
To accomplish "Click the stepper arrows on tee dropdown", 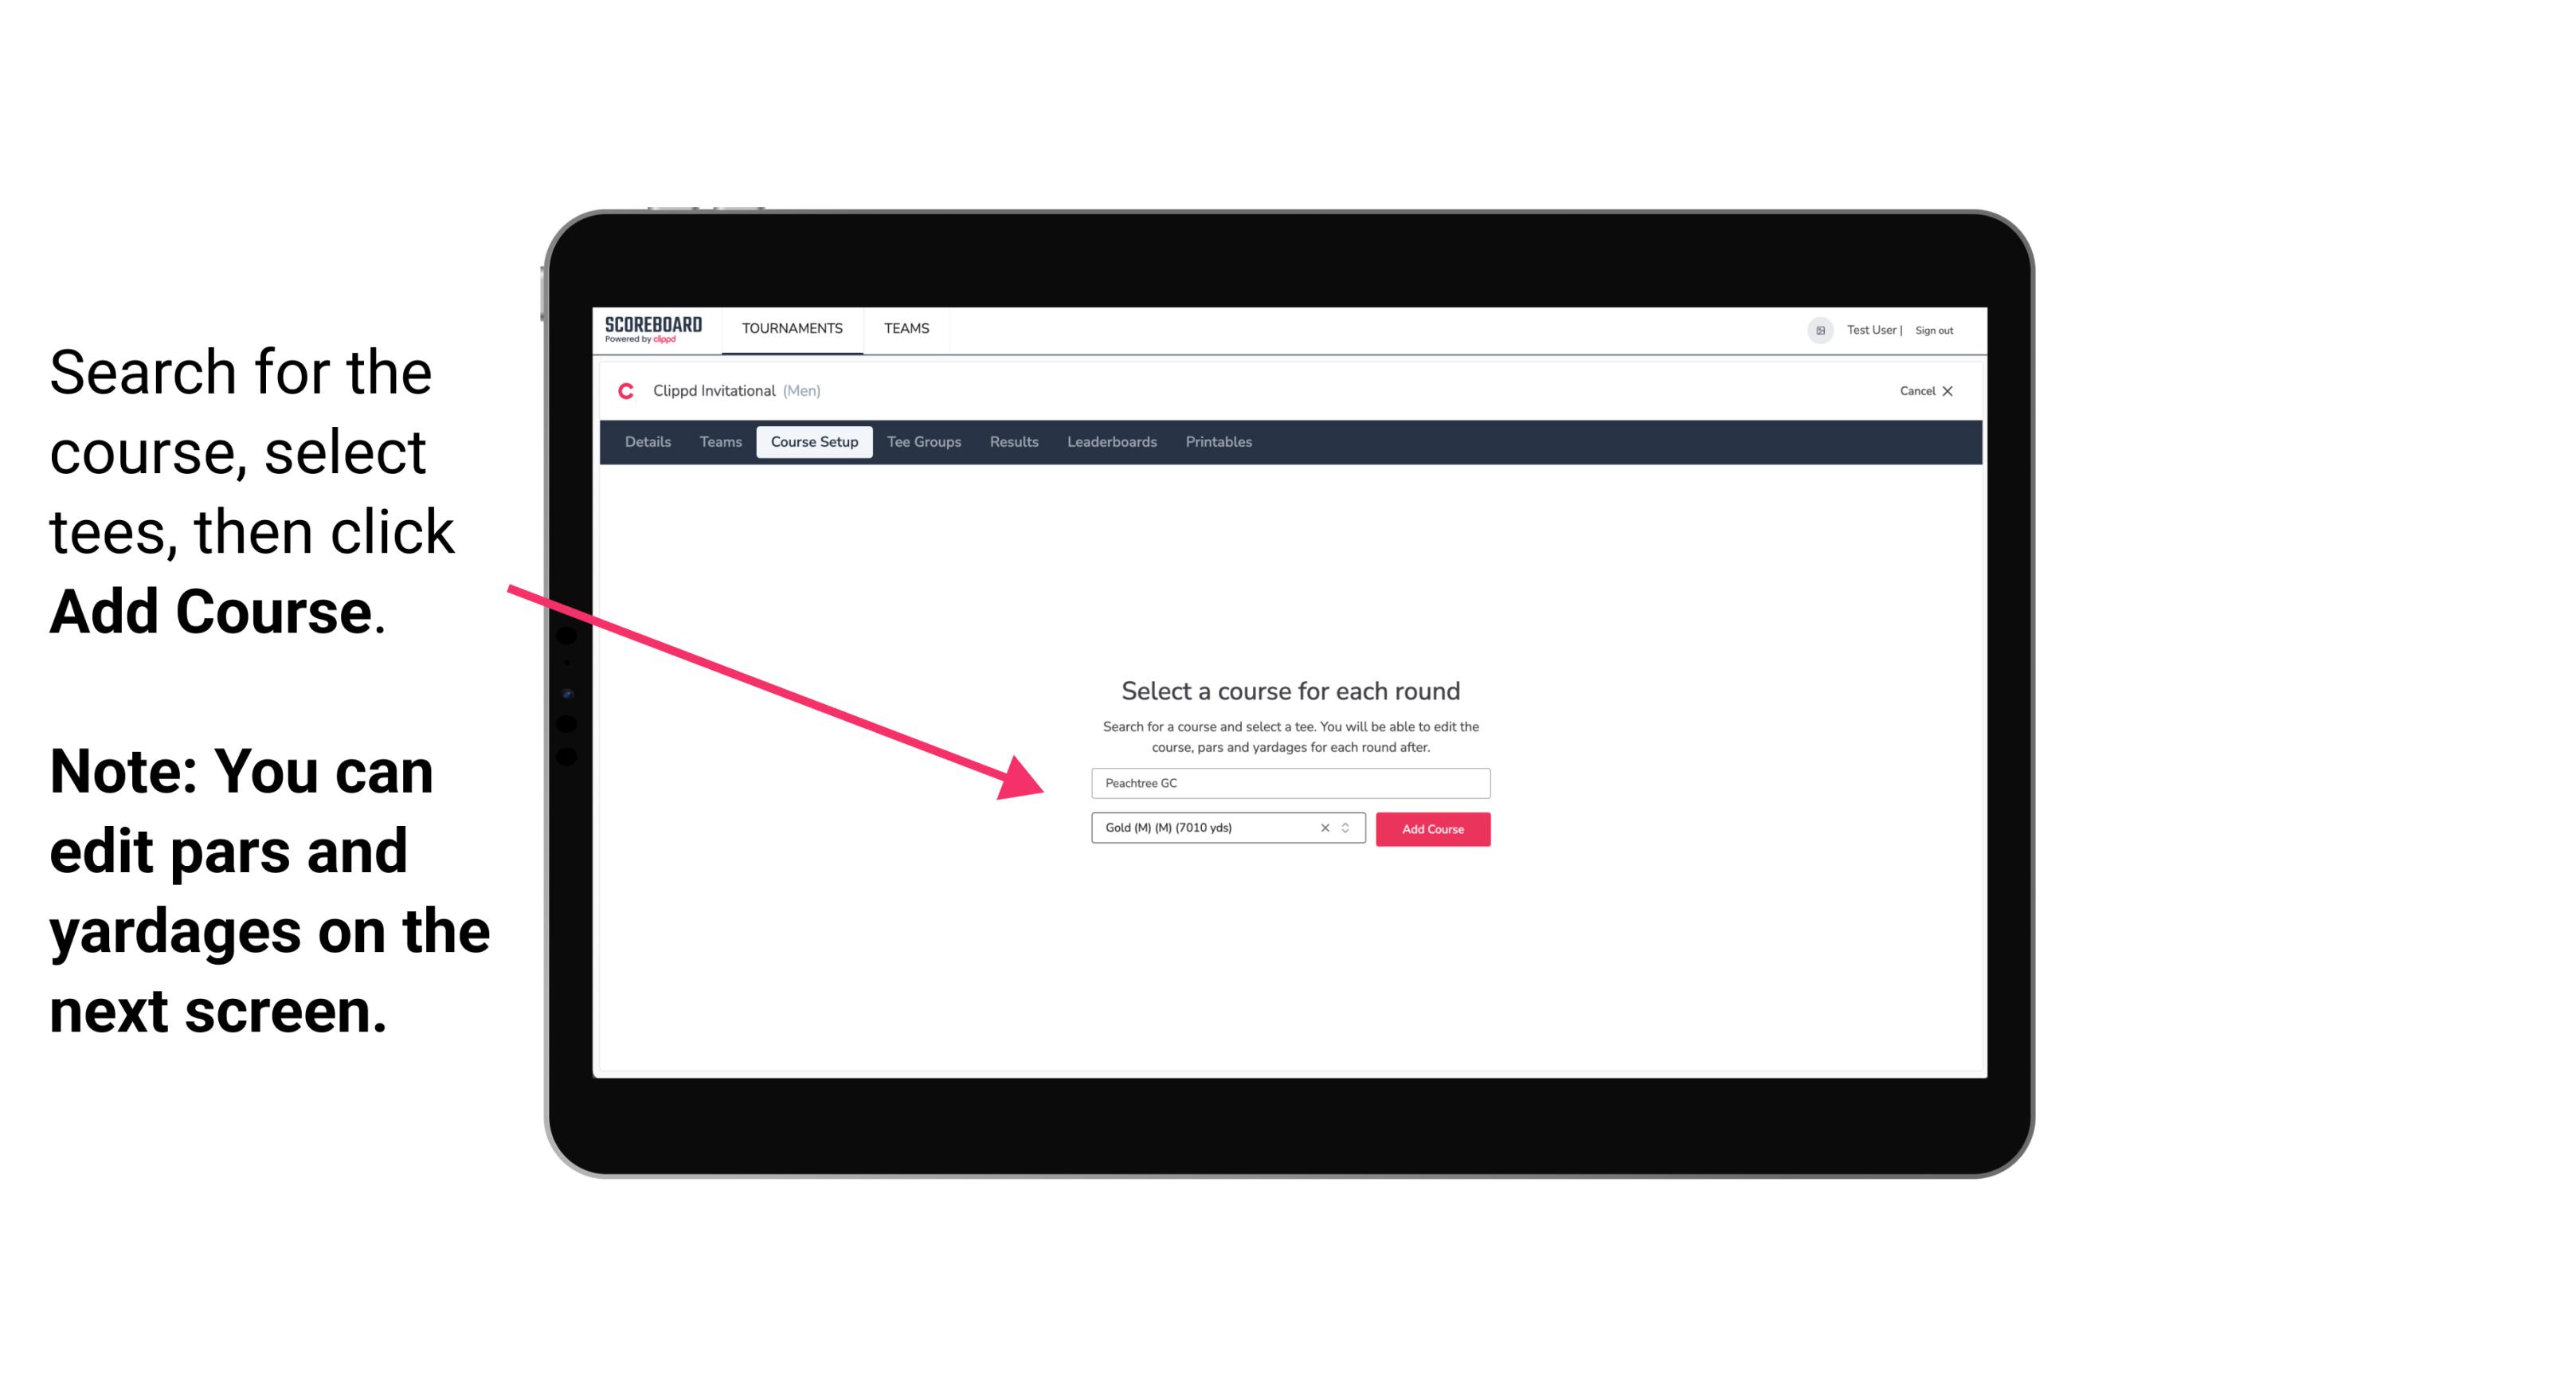I will coord(1349,828).
